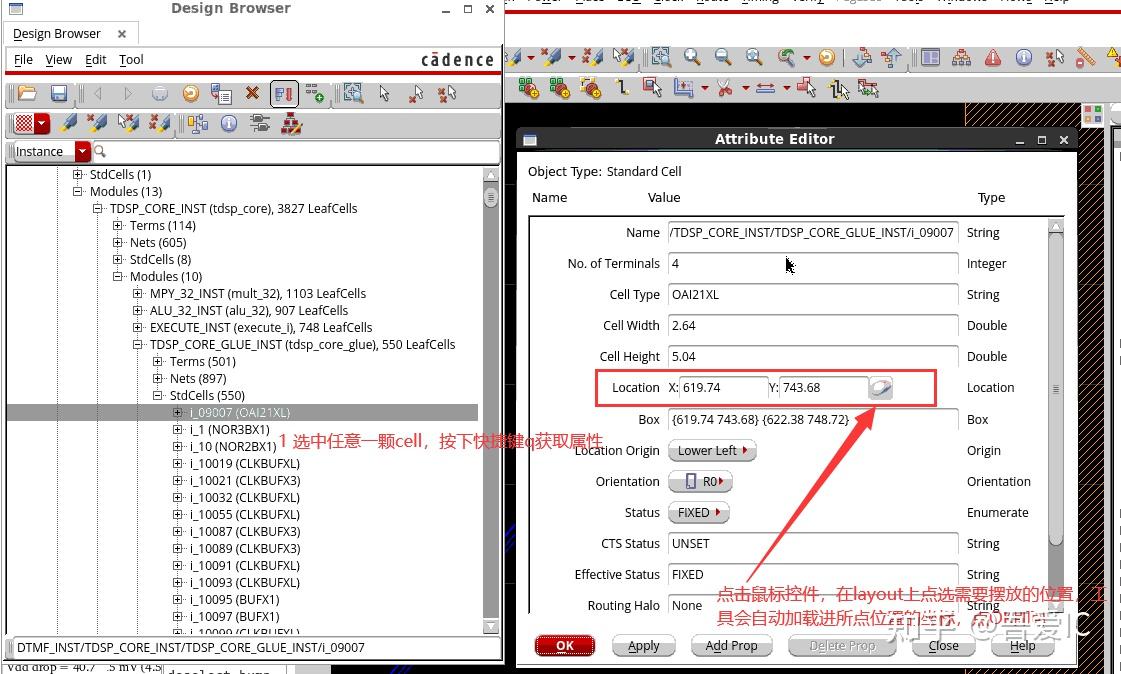
Task: Click the mouse picker icon beside Location field
Action: [880, 388]
